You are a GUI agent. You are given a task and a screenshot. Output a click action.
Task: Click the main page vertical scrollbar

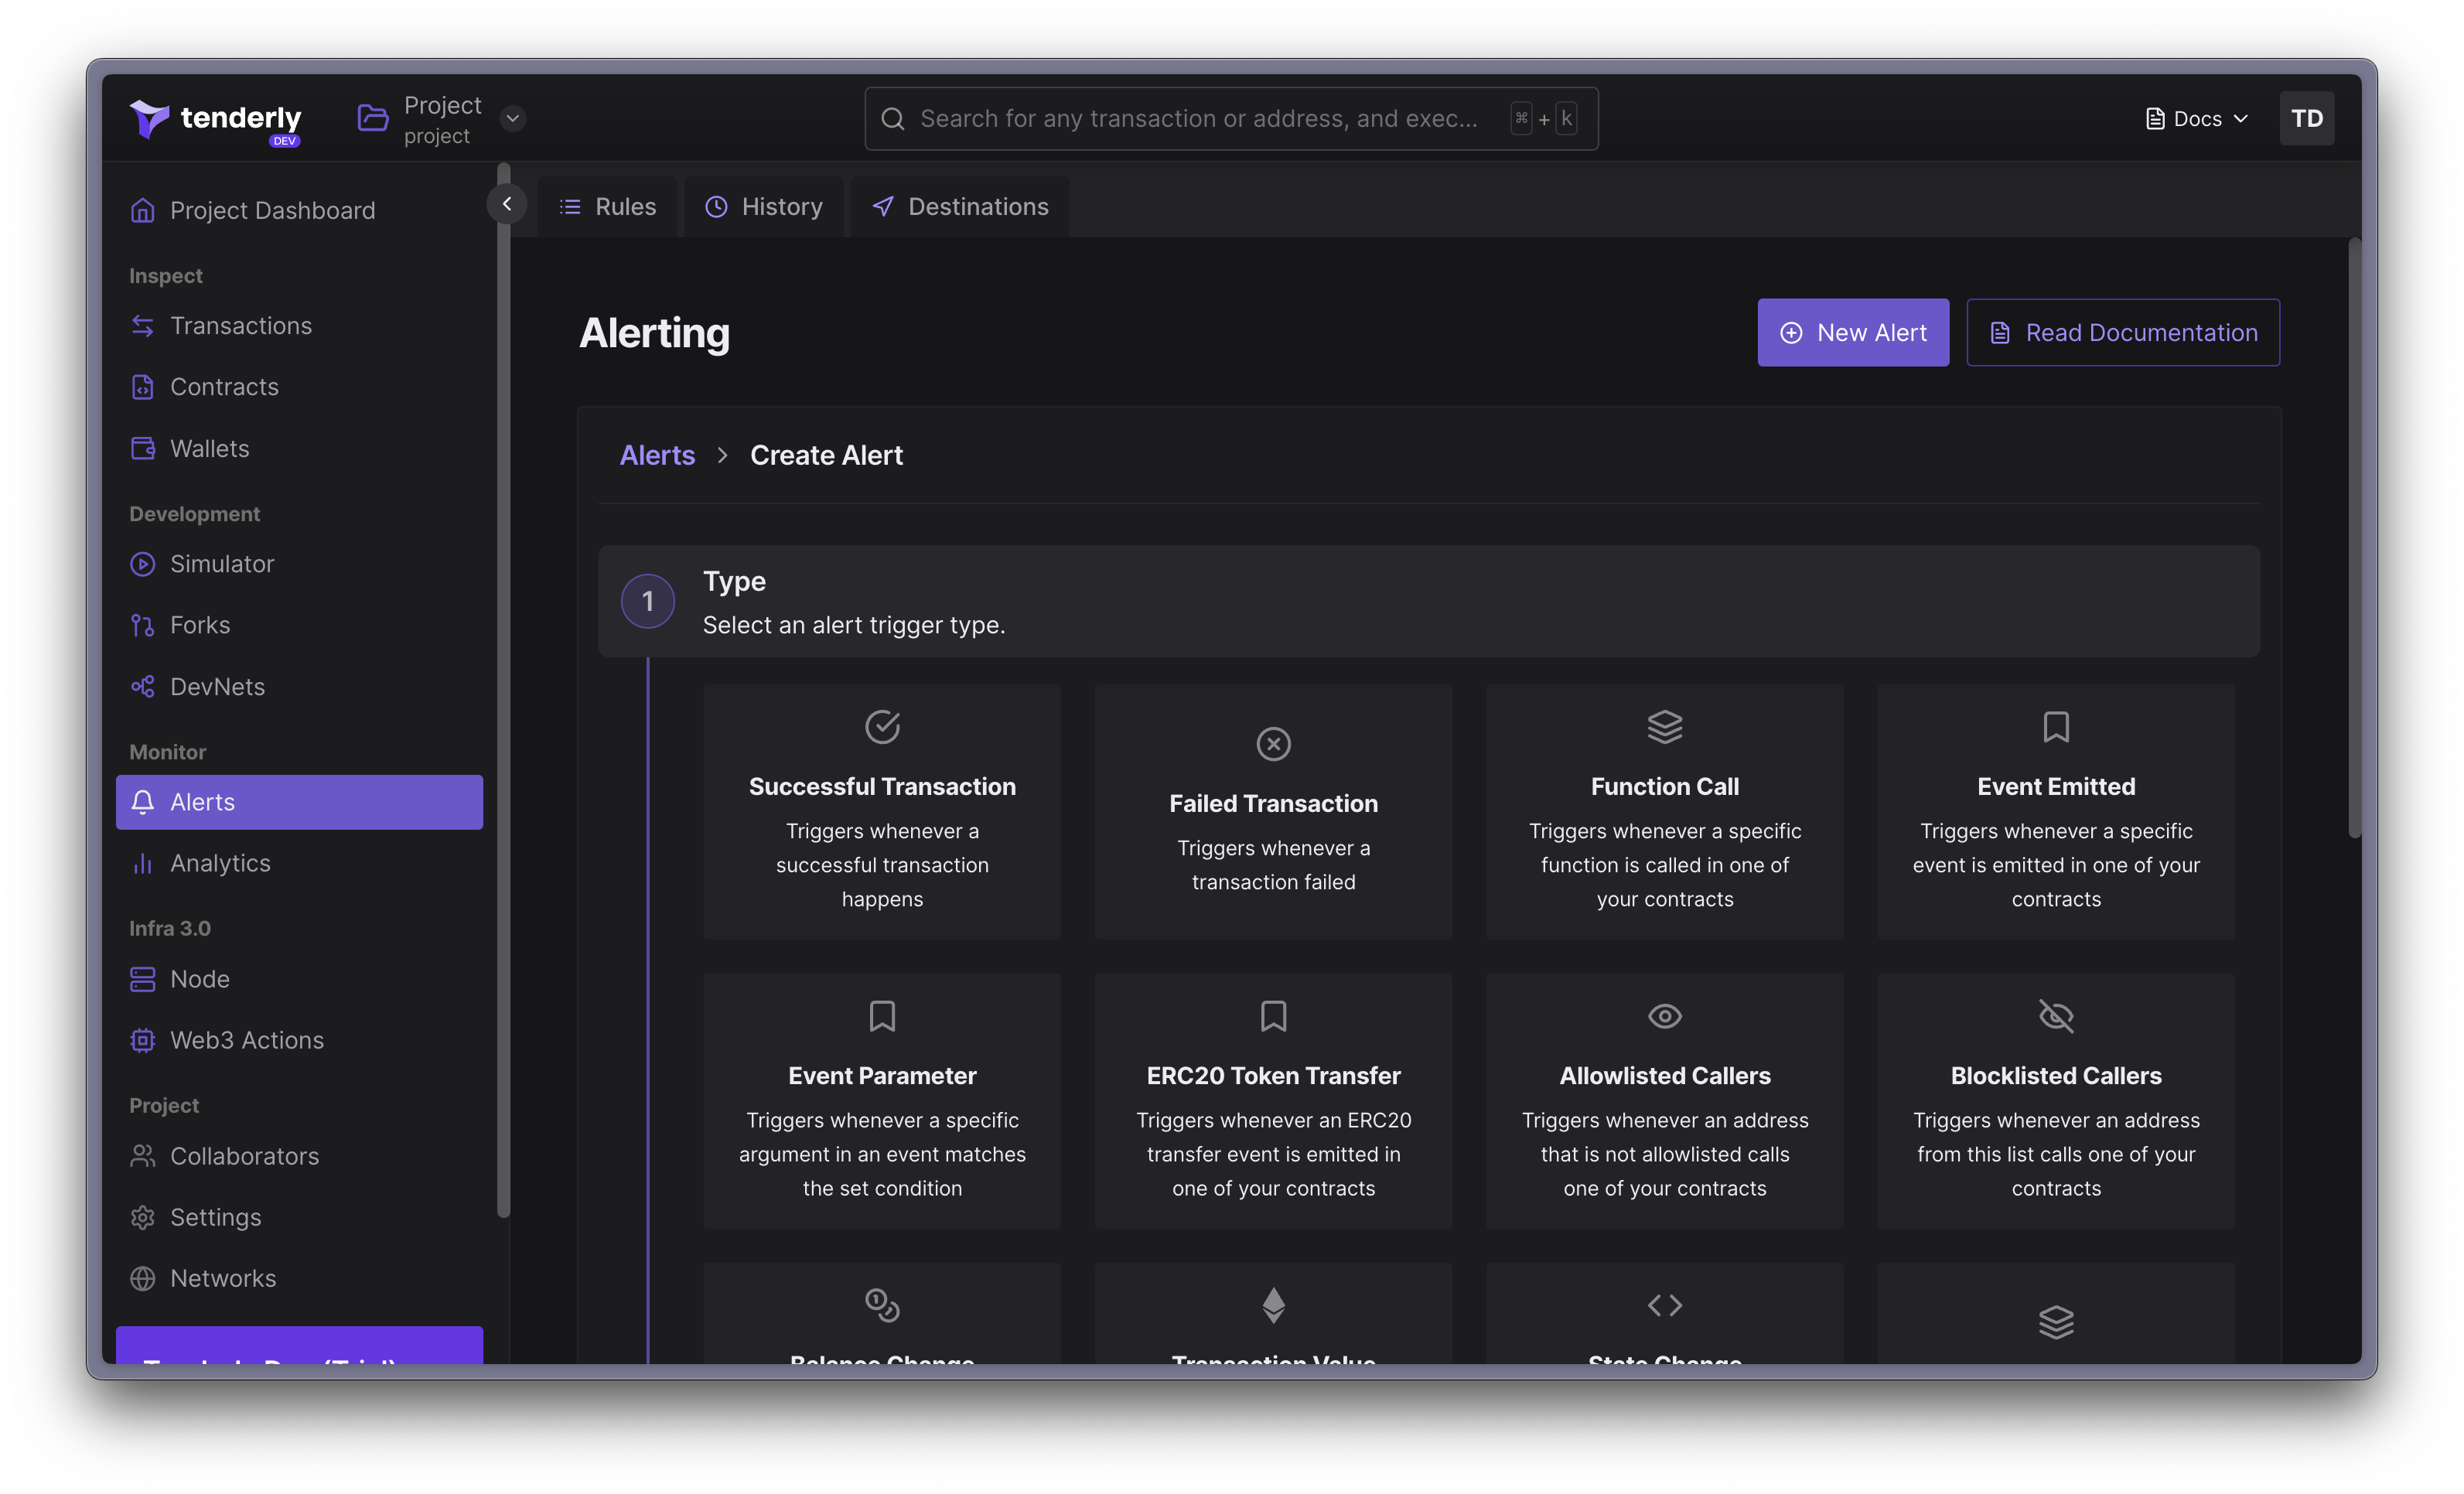pyautogui.click(x=2354, y=538)
